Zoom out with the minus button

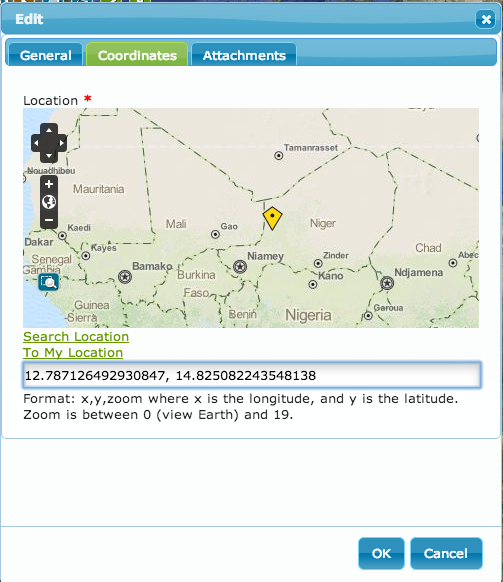[x=49, y=220]
